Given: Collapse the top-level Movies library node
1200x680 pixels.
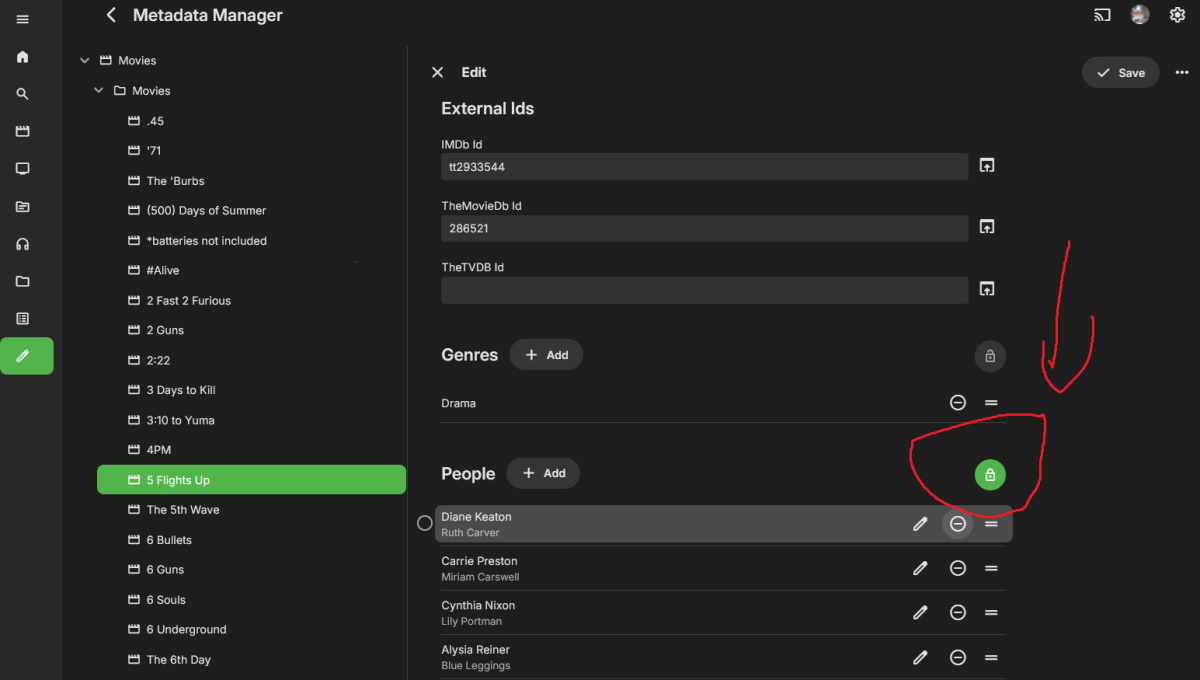Looking at the screenshot, I should click(x=85, y=61).
